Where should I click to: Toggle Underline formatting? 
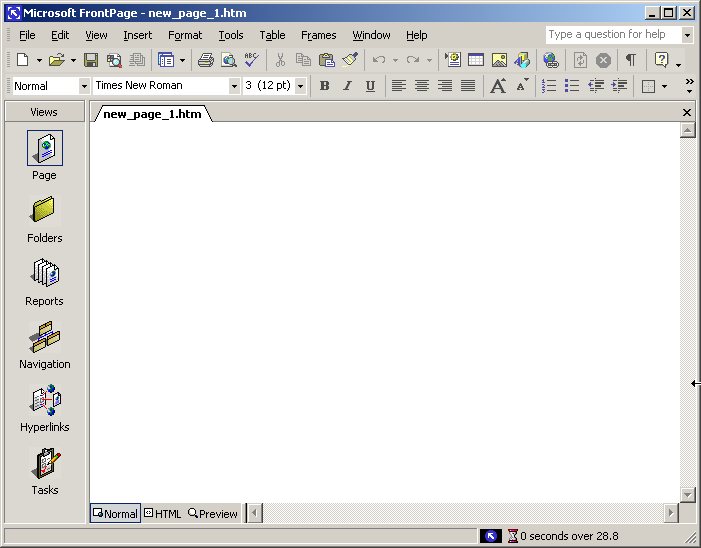[x=370, y=85]
